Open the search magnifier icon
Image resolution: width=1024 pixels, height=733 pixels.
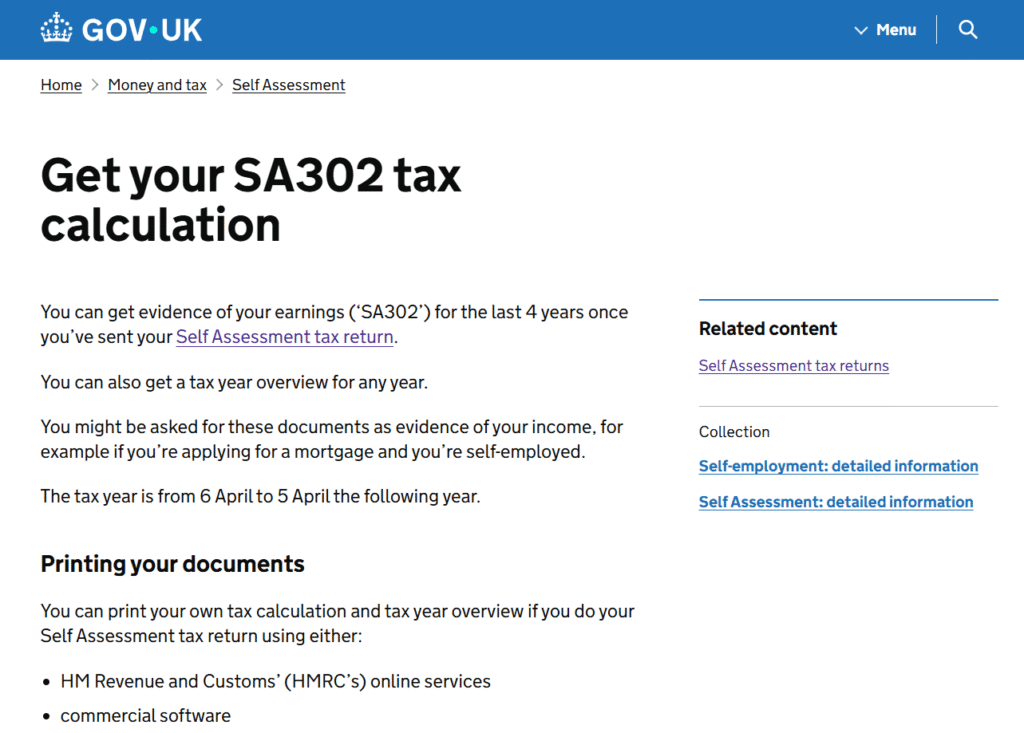tap(968, 30)
